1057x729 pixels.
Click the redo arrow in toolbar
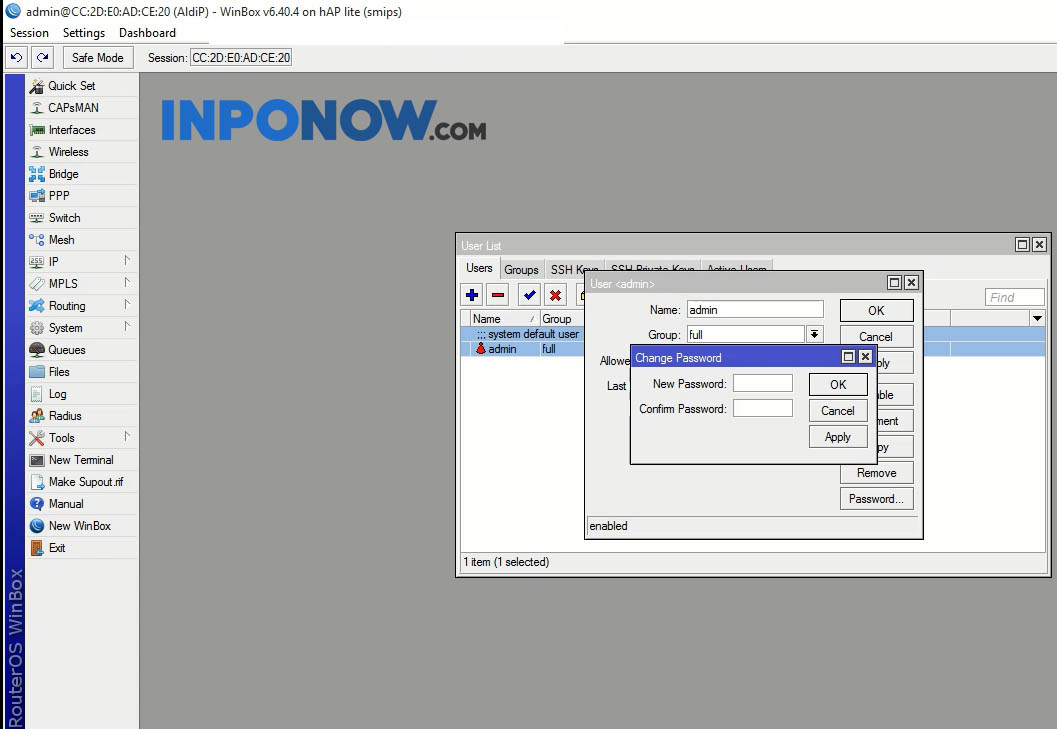[42, 58]
